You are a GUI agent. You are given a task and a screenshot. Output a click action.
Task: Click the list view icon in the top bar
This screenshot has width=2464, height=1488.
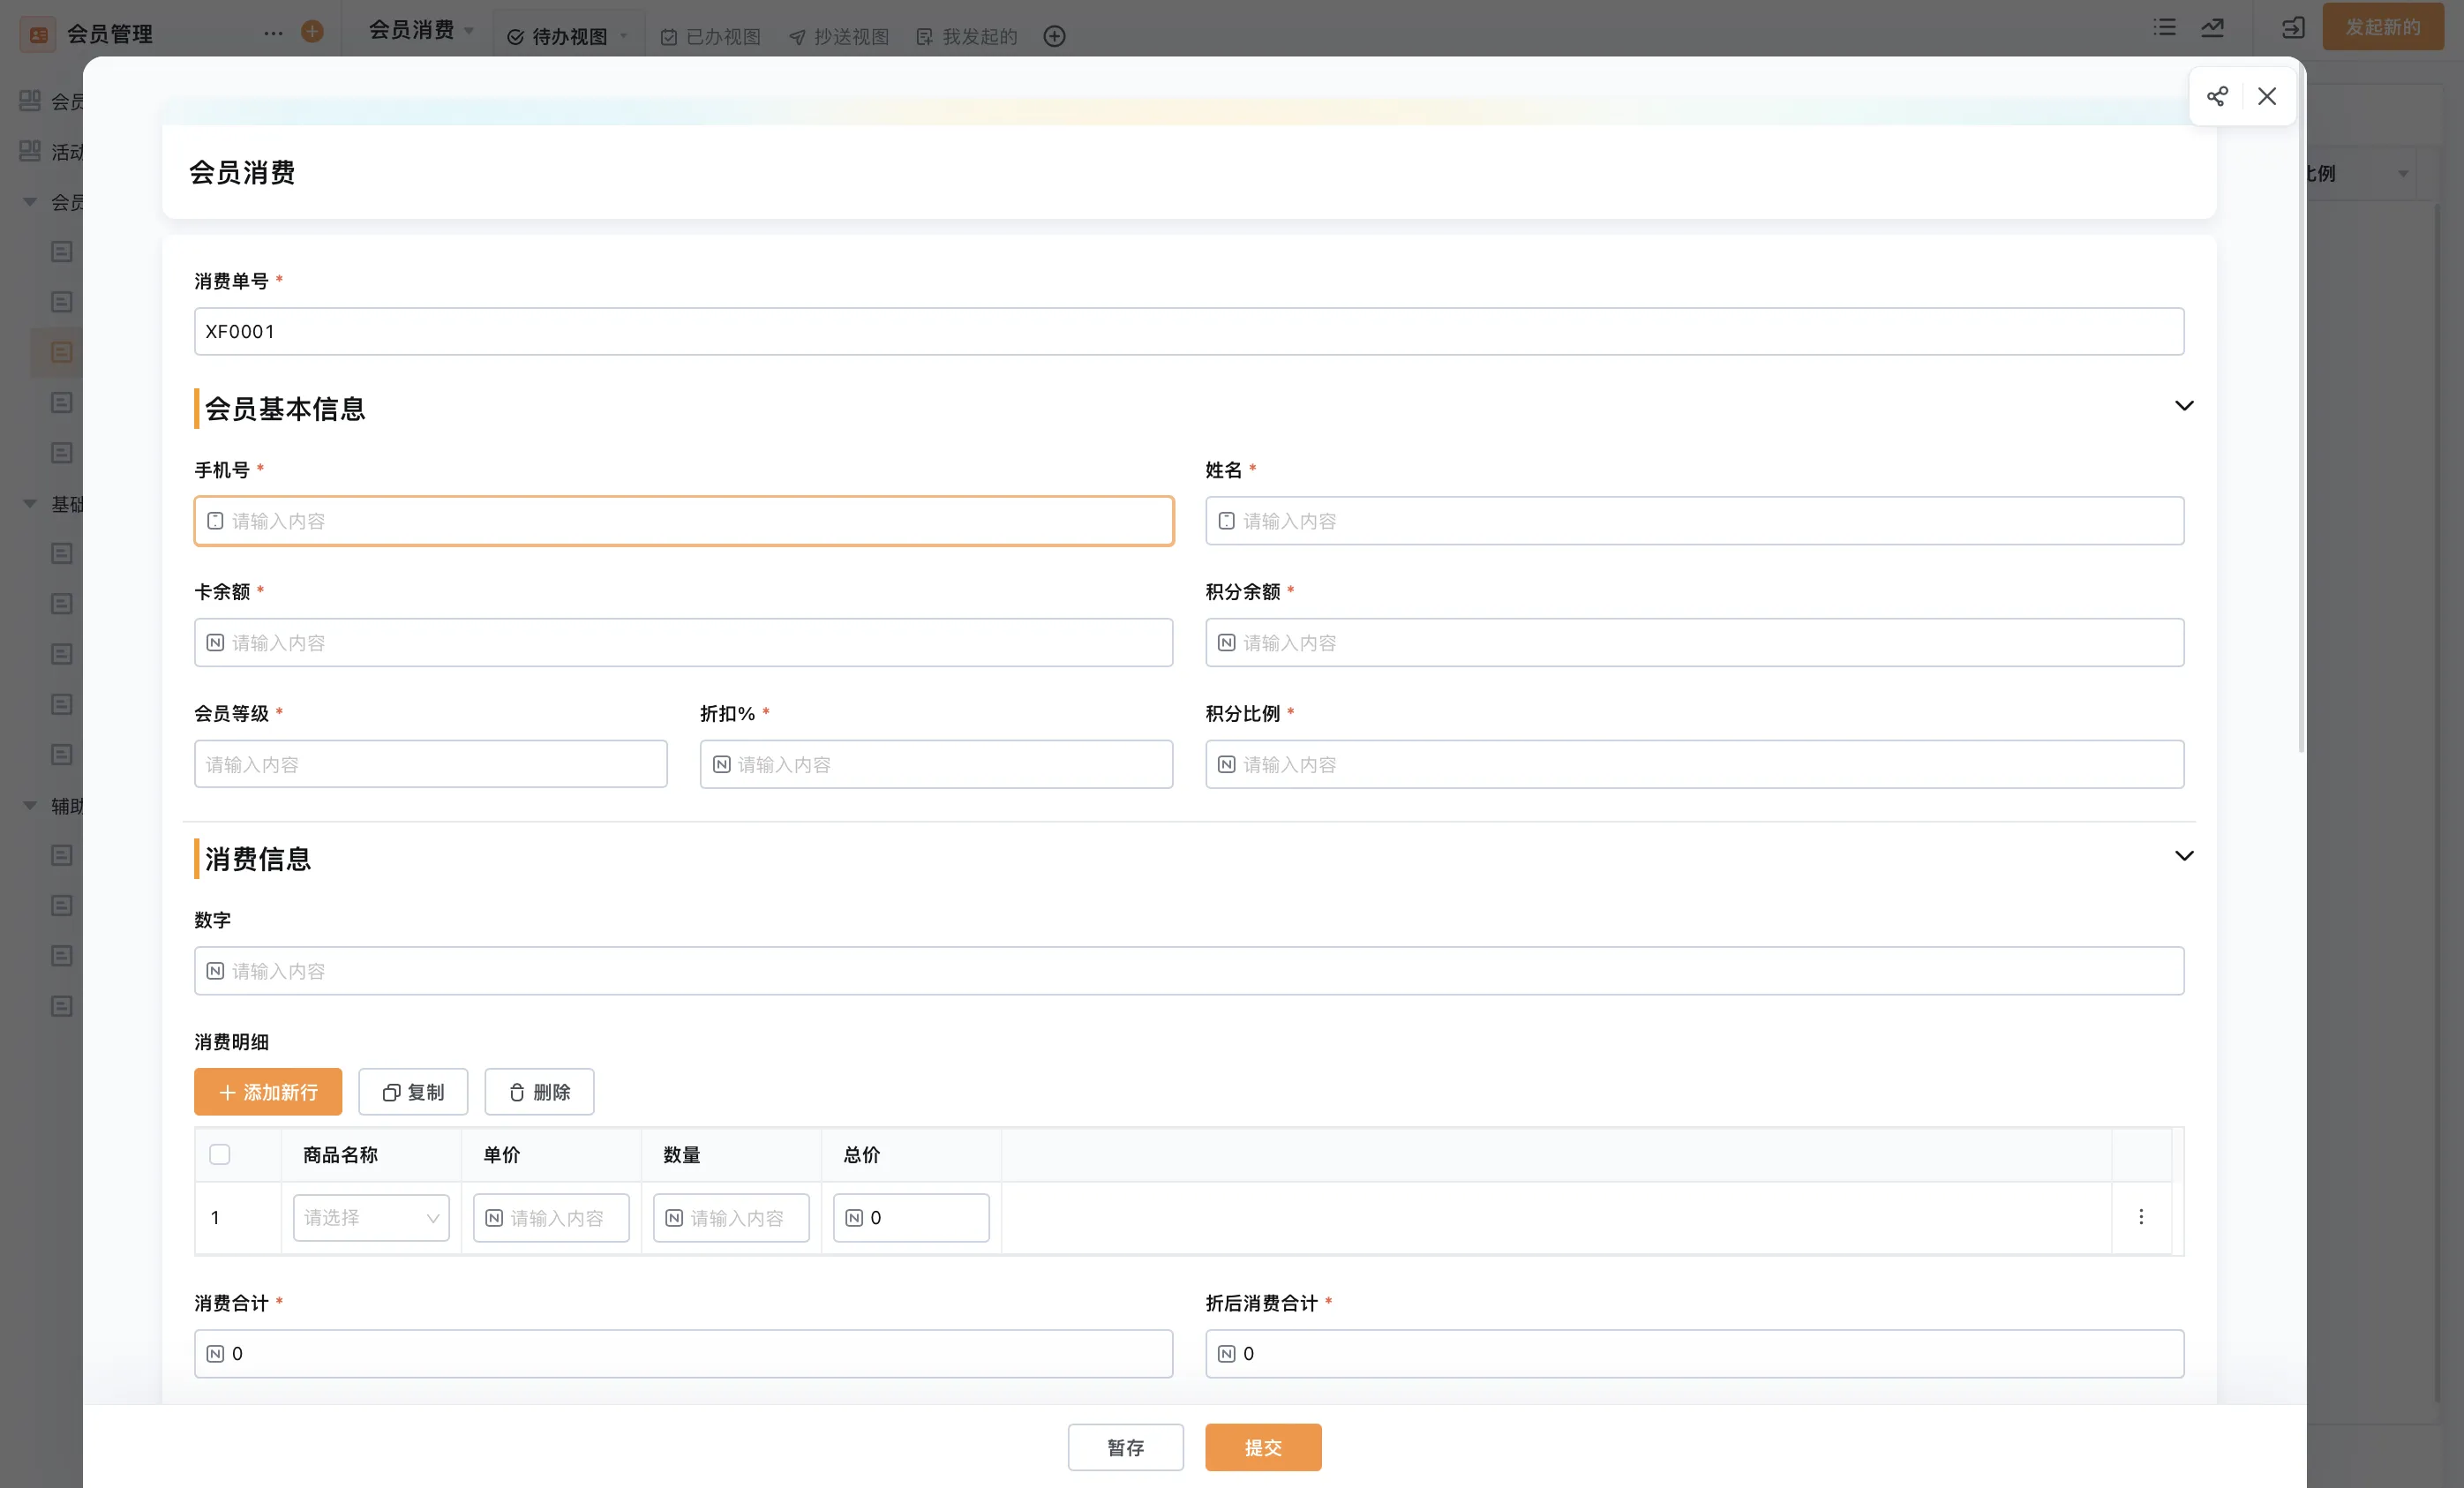click(x=2164, y=28)
